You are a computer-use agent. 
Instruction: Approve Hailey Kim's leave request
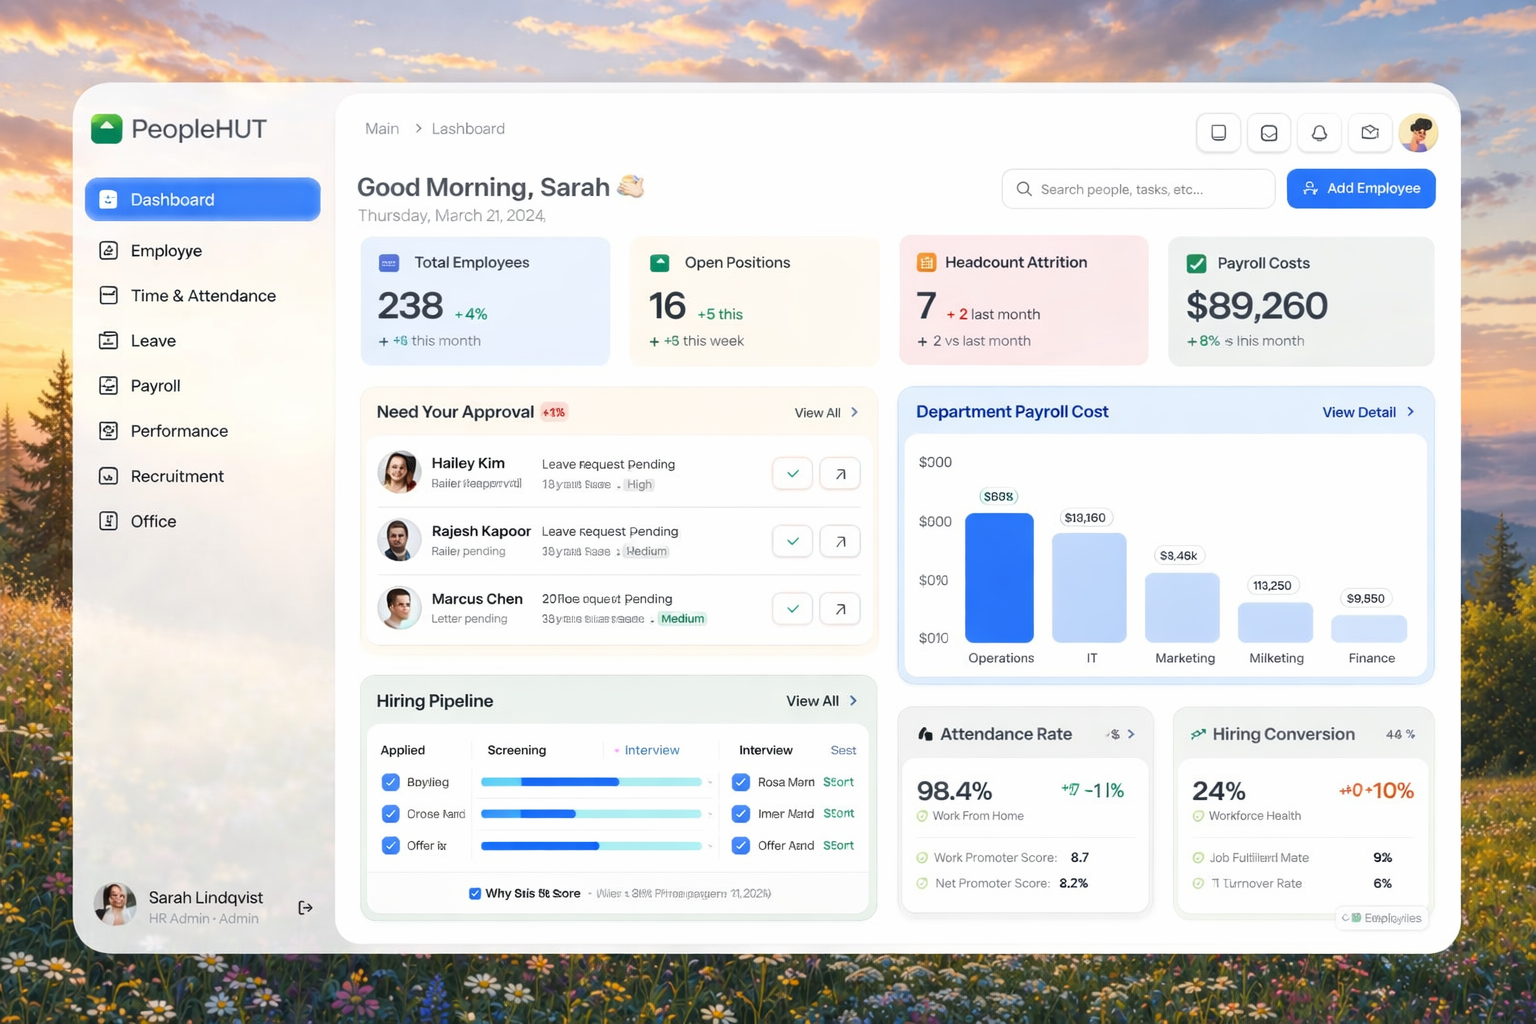[x=792, y=474]
